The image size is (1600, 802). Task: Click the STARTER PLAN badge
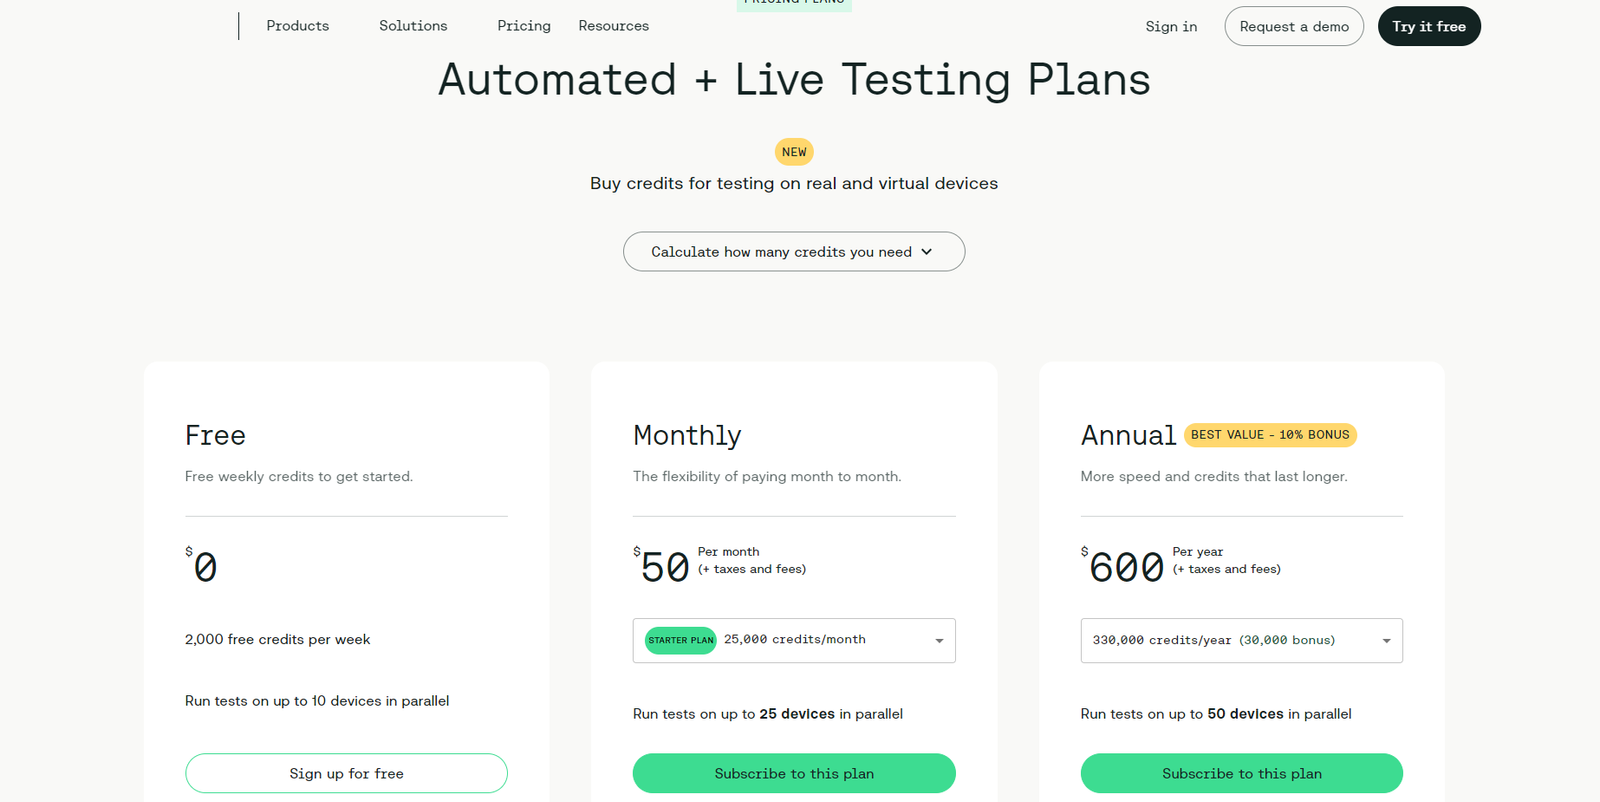point(680,640)
